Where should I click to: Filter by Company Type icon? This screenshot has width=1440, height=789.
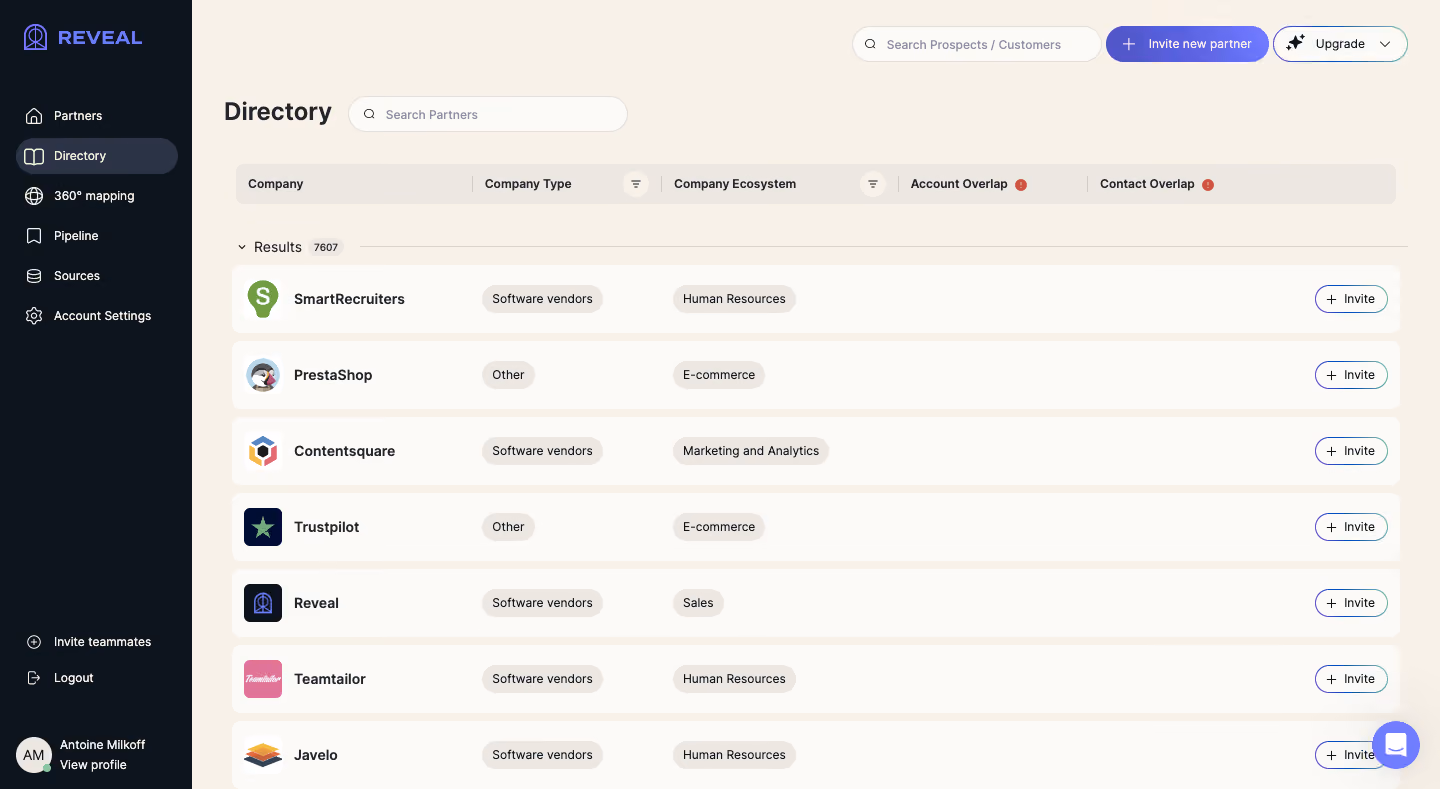(x=636, y=184)
